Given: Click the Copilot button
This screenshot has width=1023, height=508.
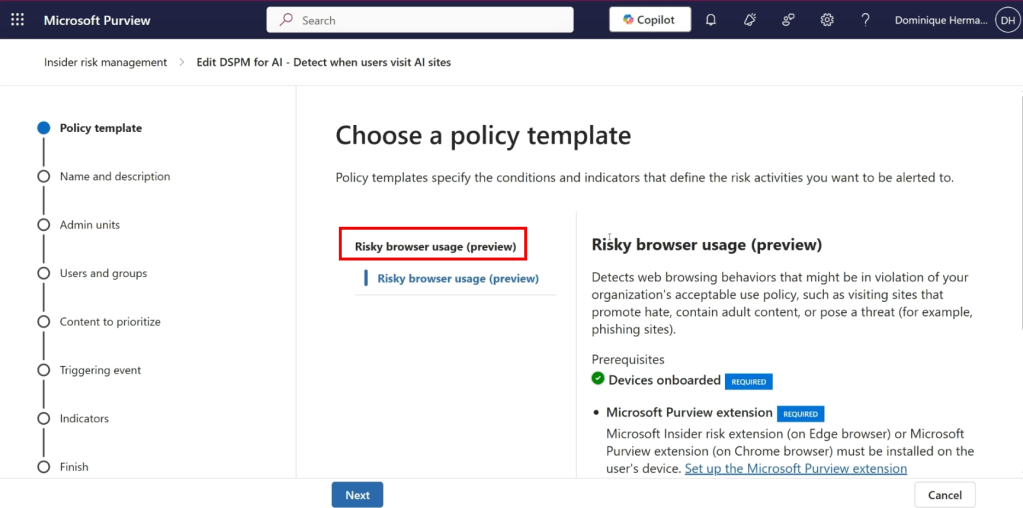Looking at the screenshot, I should (650, 20).
